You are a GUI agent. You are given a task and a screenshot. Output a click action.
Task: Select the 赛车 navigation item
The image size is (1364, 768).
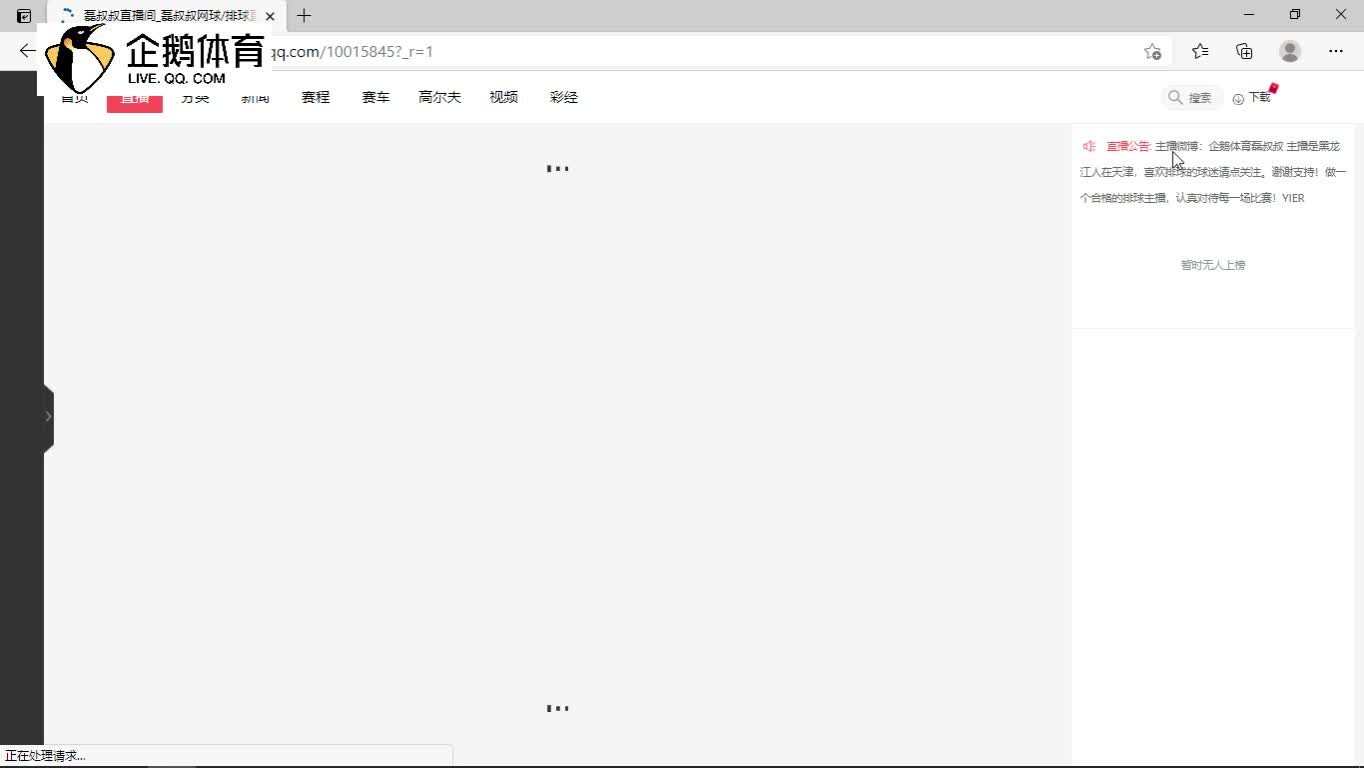(375, 97)
